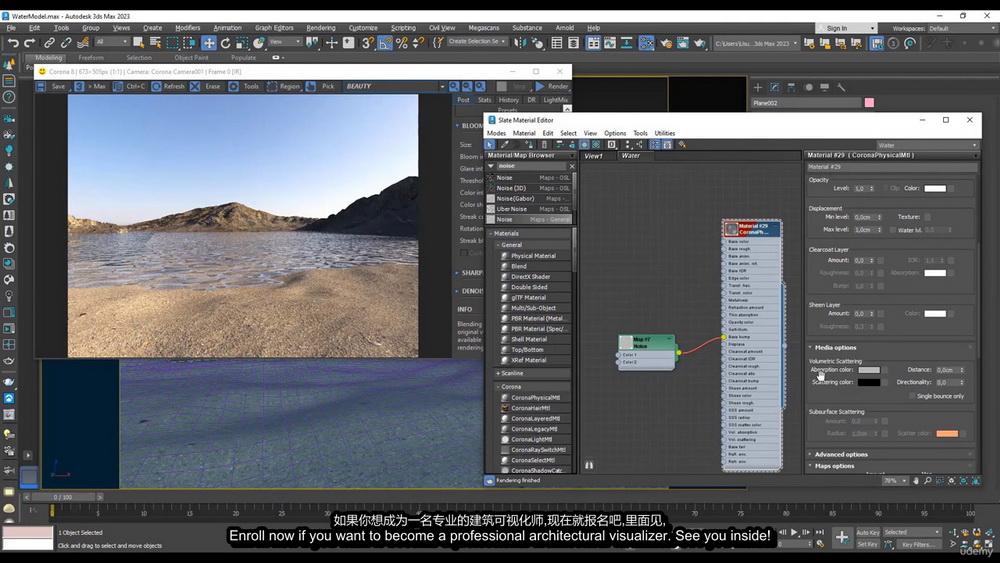
Task: Click the Pick tool in Corona frame buffer
Action: pyautogui.click(x=320, y=86)
